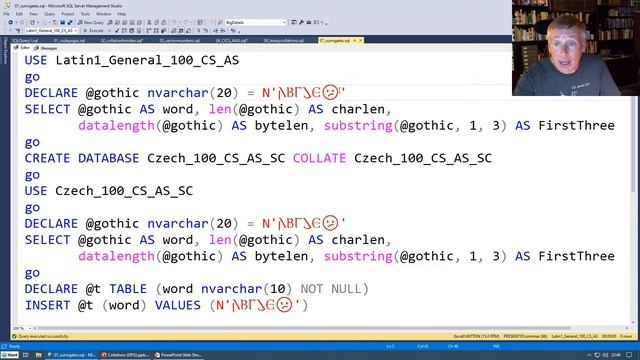Click the system tray clock
Image resolution: width=640 pixels, height=360 pixels.
pyautogui.click(x=616, y=355)
